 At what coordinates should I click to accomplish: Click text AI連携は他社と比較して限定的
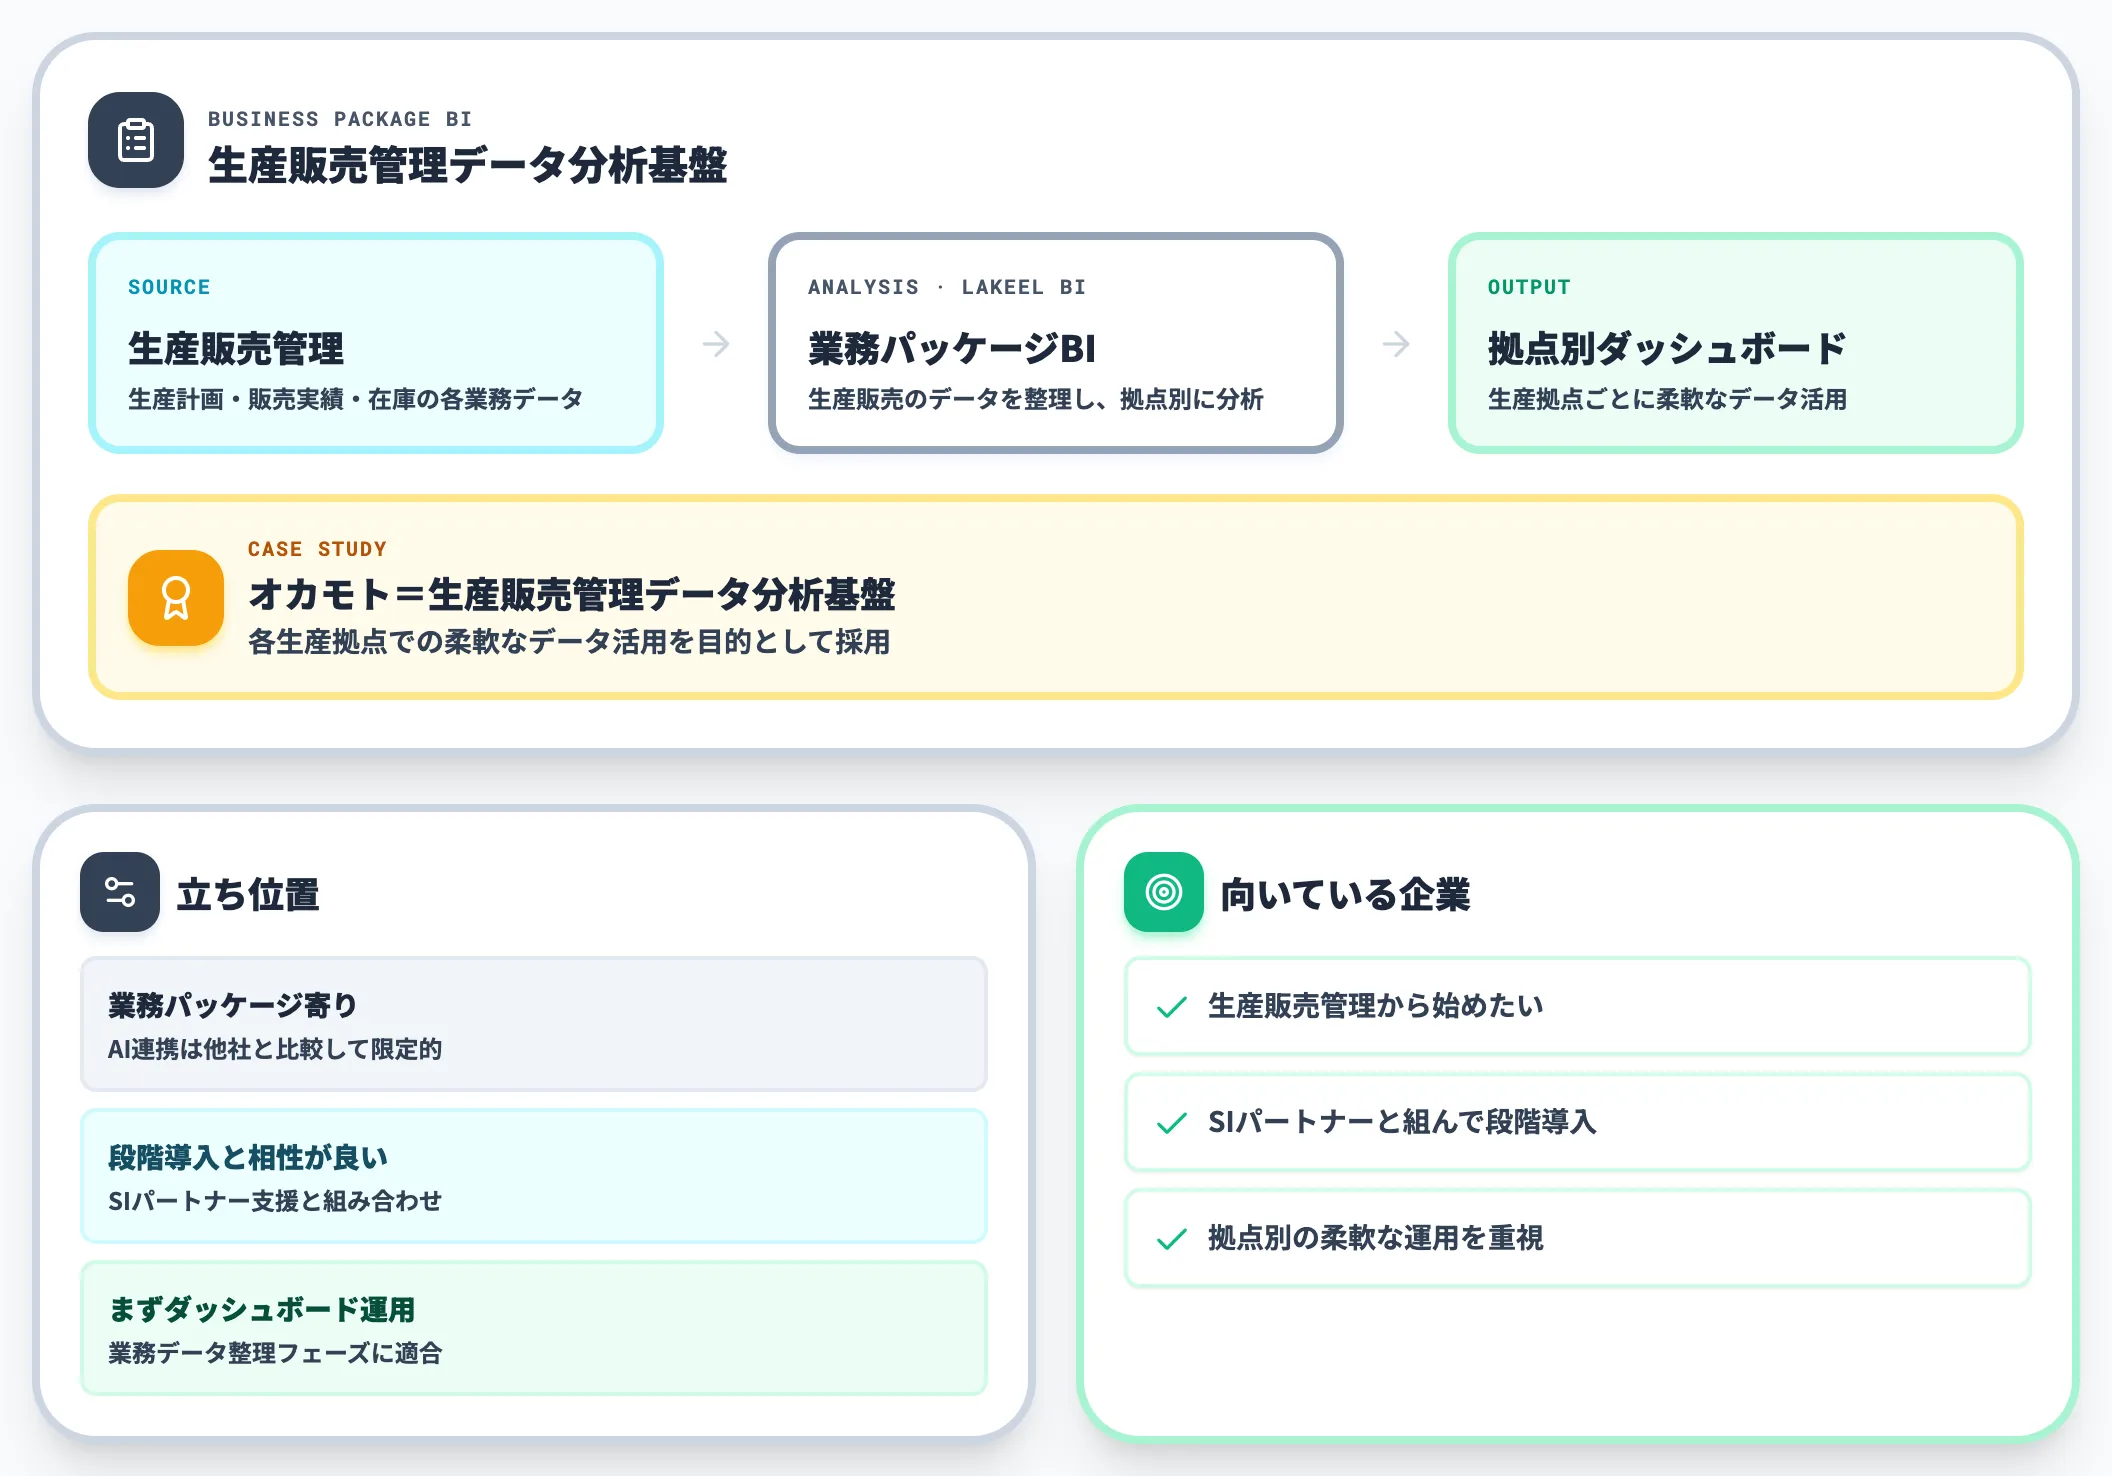pyautogui.click(x=275, y=1049)
